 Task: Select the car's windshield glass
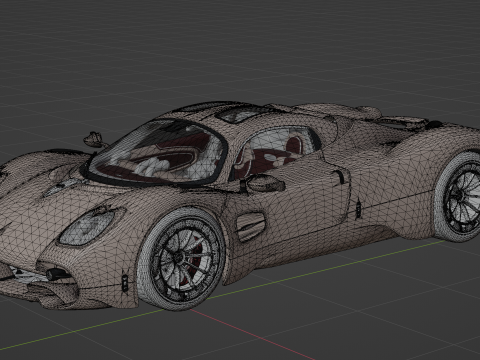pos(157,152)
